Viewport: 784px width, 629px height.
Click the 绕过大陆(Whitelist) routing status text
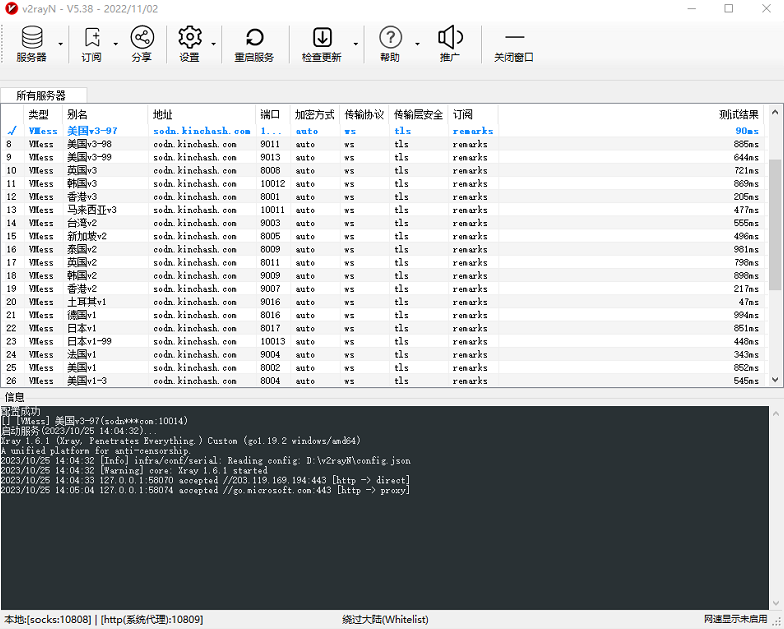[386, 620]
